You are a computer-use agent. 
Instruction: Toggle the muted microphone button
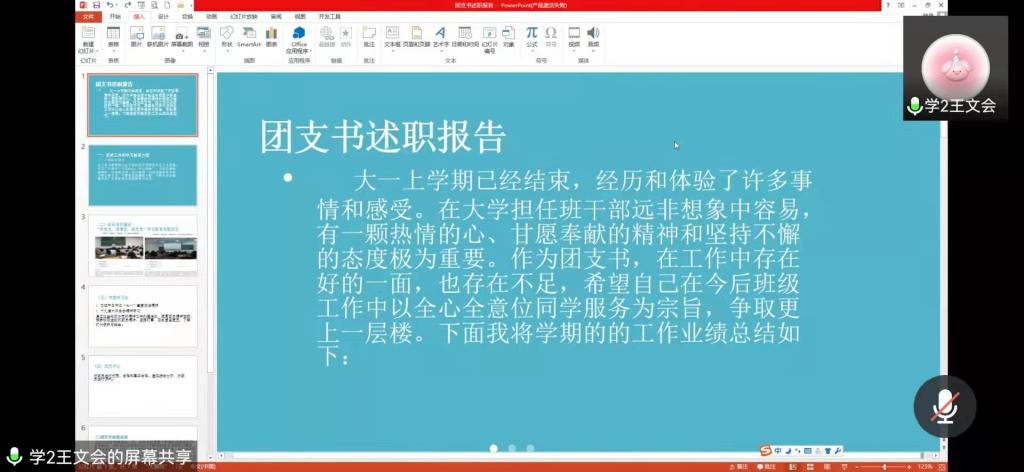[x=943, y=406]
